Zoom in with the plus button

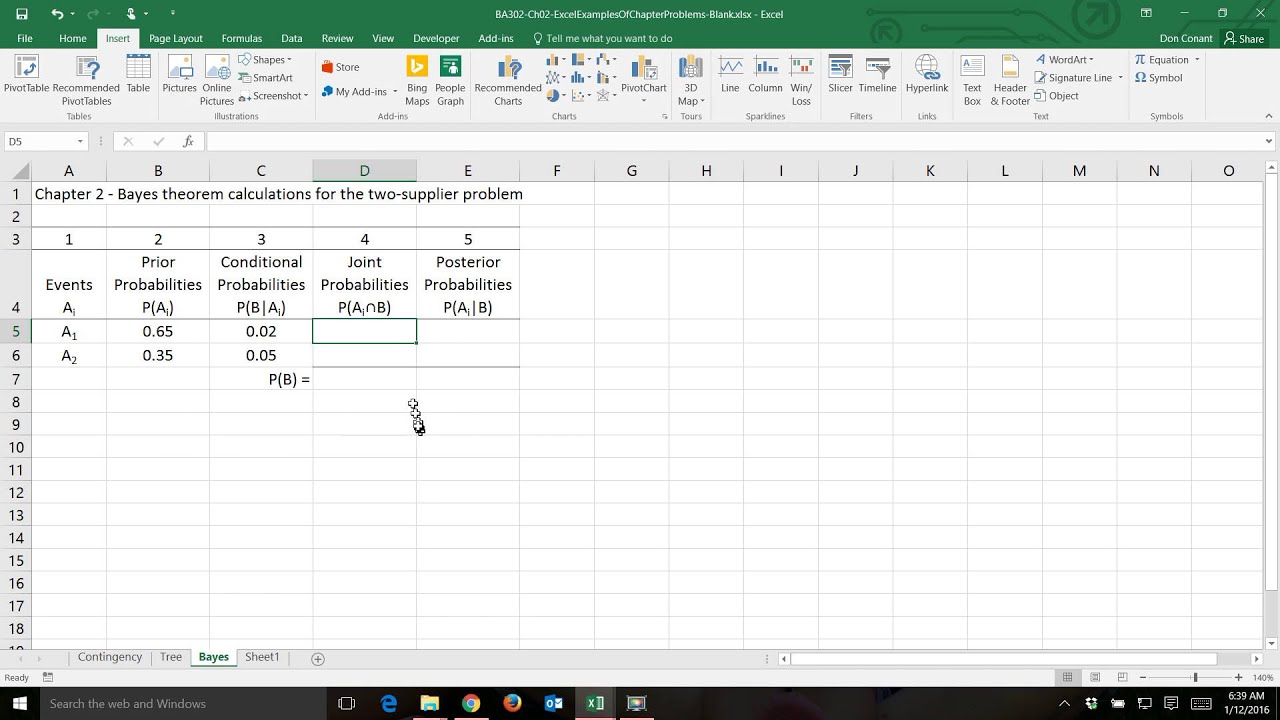(x=1238, y=678)
